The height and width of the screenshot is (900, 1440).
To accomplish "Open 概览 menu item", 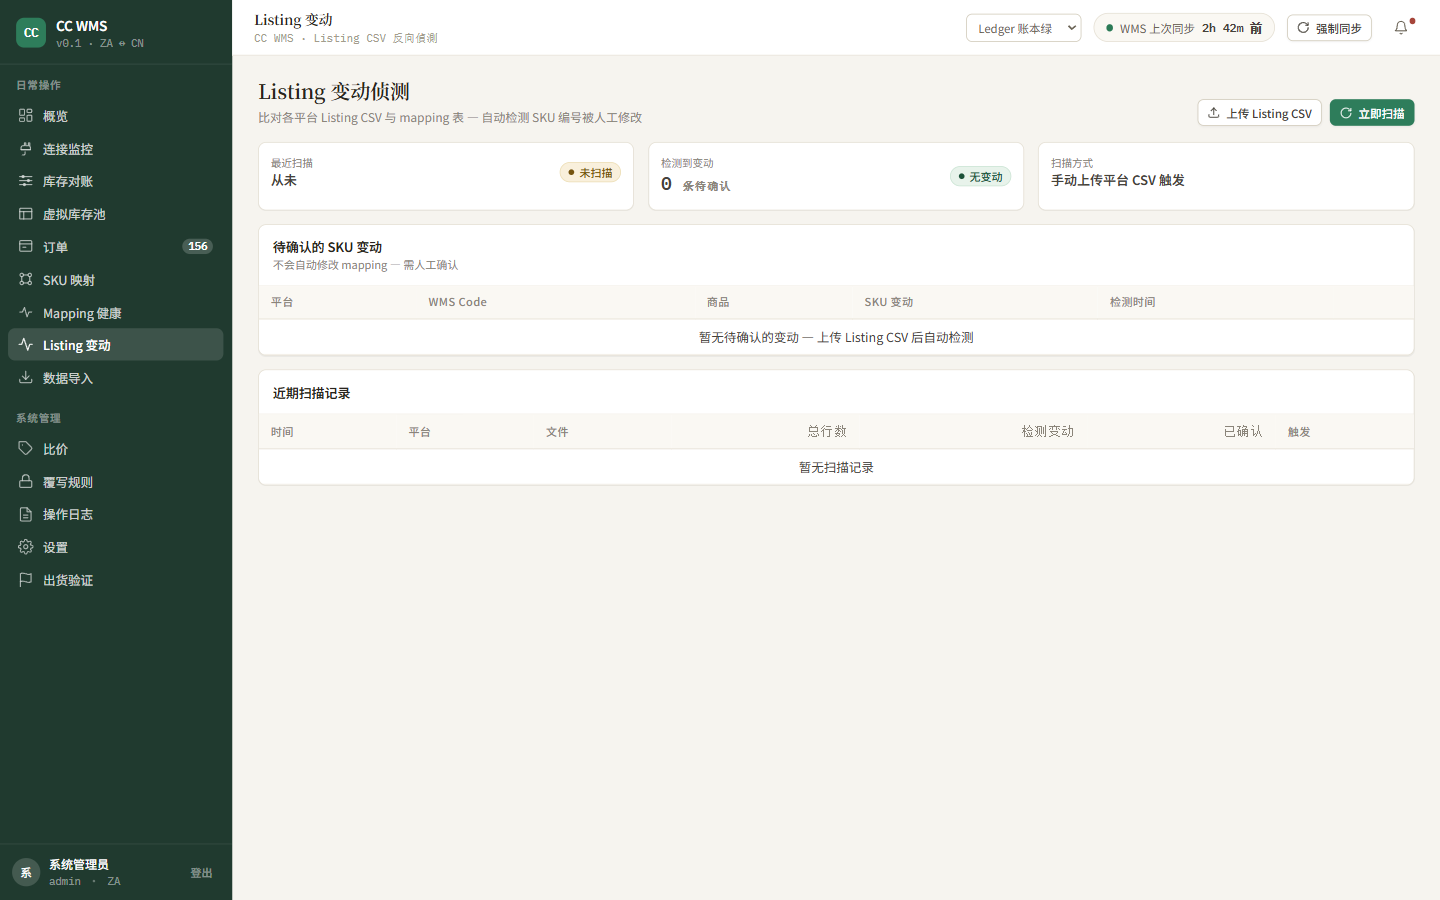I will coord(116,116).
